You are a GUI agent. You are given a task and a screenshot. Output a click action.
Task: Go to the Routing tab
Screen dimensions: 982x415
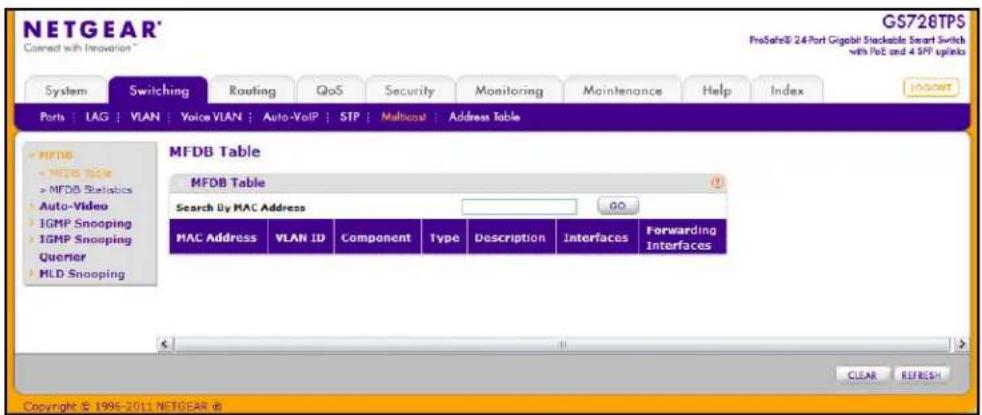point(252,91)
